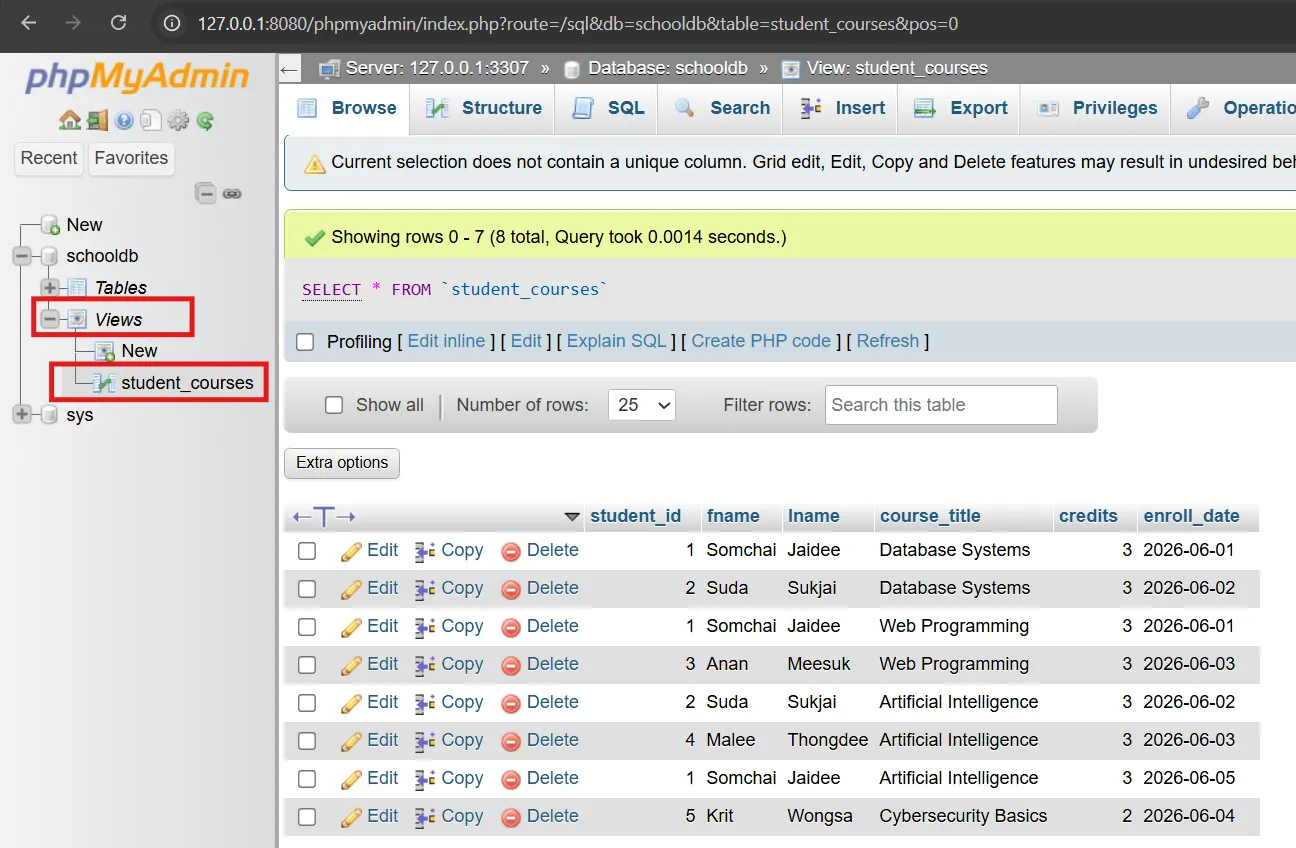The width and height of the screenshot is (1296, 848).
Task: Click the Thongdee last name cell
Action: pyautogui.click(x=829, y=741)
